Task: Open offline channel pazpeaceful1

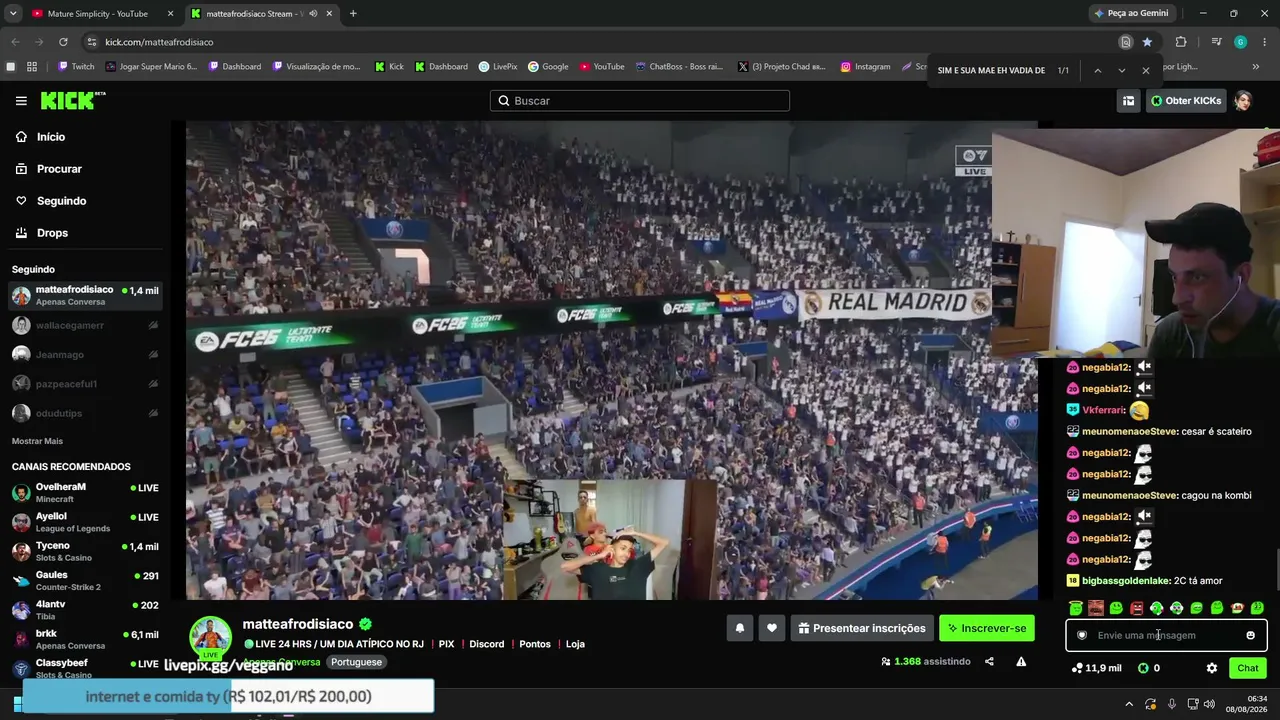Action: click(85, 384)
